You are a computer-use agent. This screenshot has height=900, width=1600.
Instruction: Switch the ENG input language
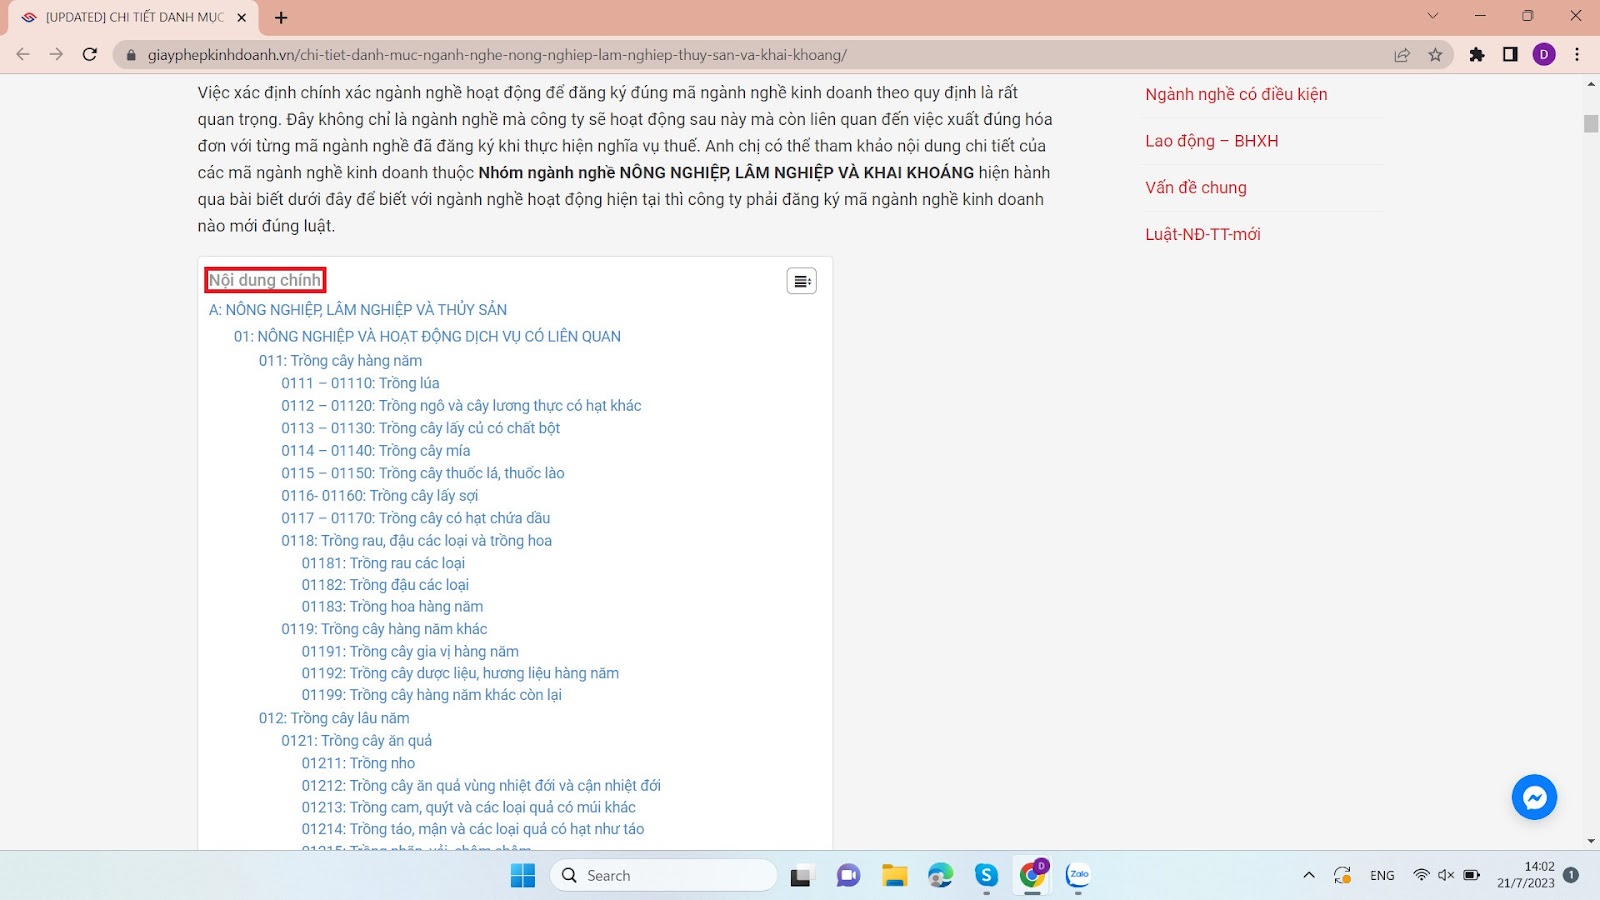tap(1382, 876)
